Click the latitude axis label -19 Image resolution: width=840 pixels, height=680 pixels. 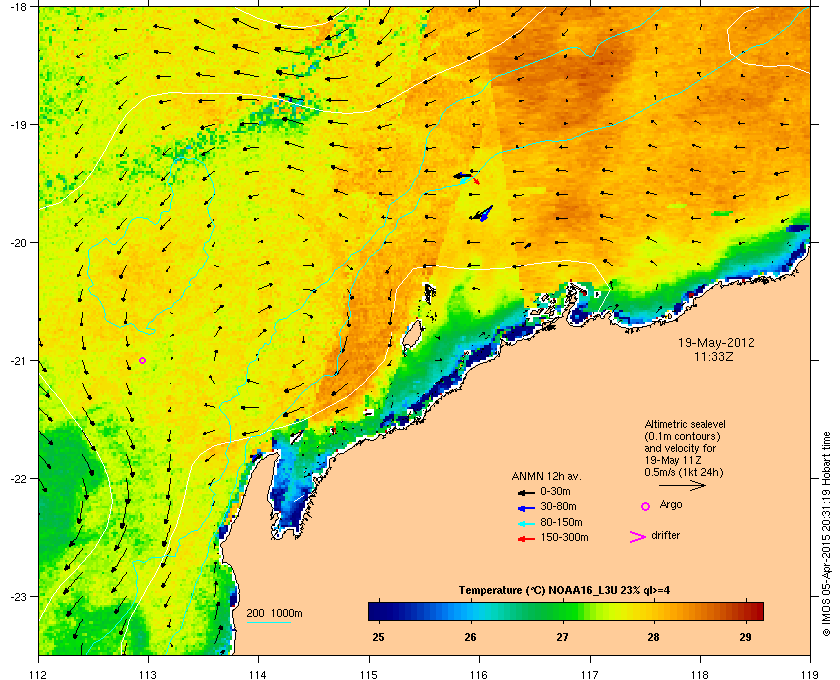[x=18, y=124]
